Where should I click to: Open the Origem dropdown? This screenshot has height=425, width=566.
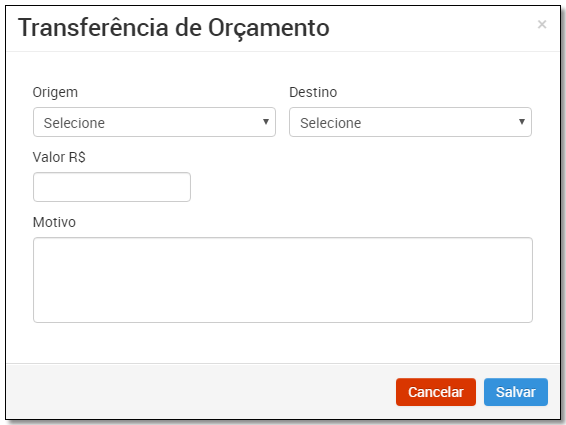(x=154, y=122)
